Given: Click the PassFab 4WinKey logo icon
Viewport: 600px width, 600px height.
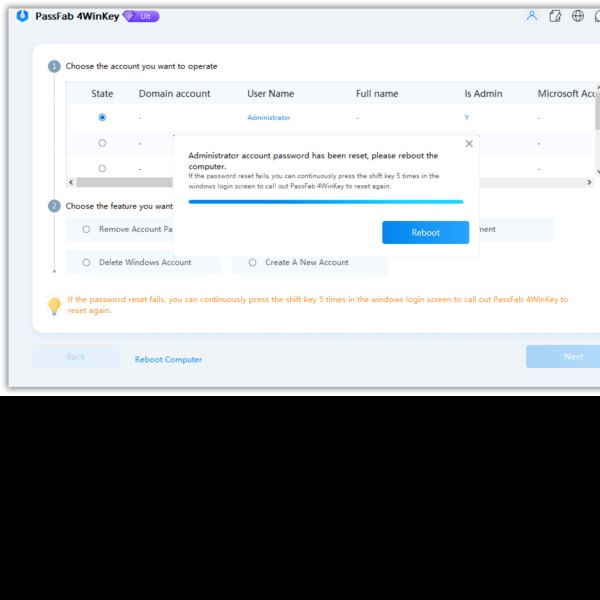Looking at the screenshot, I should tap(23, 16).
